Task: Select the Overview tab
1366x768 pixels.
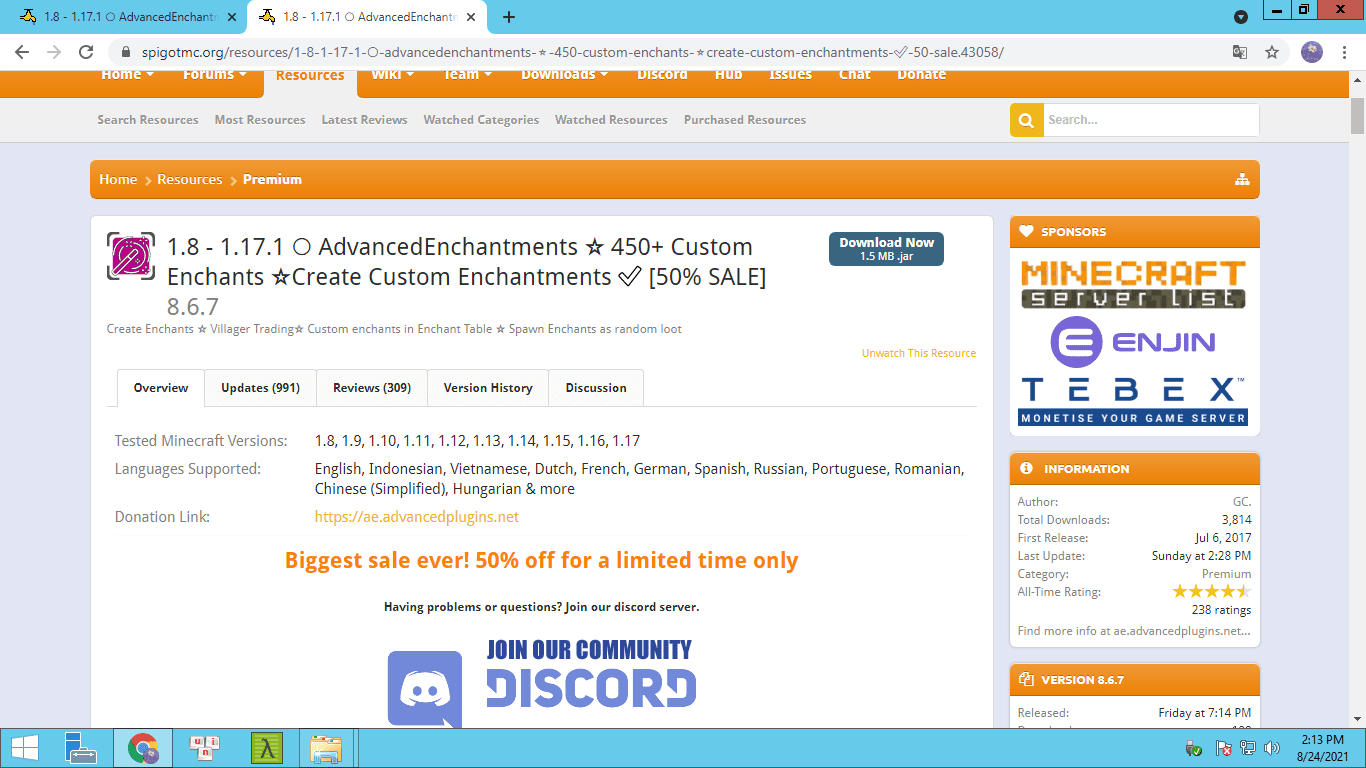Action: 161,388
